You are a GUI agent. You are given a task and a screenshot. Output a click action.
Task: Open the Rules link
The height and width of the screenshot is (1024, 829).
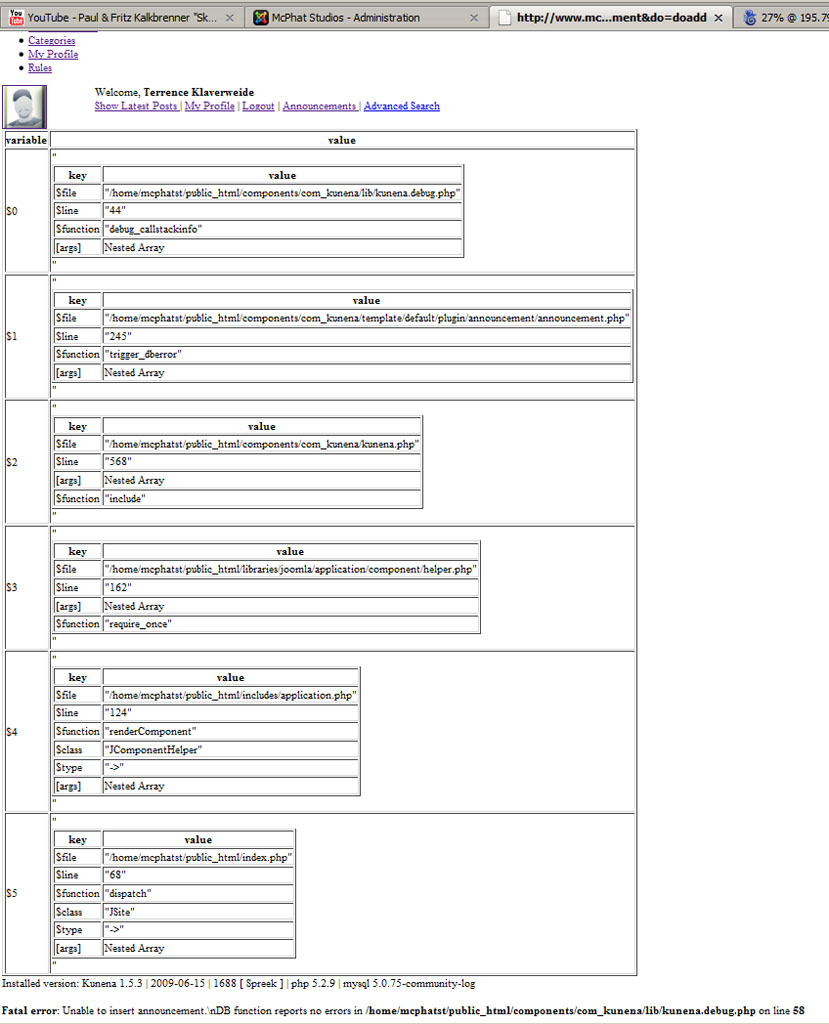click(40, 68)
